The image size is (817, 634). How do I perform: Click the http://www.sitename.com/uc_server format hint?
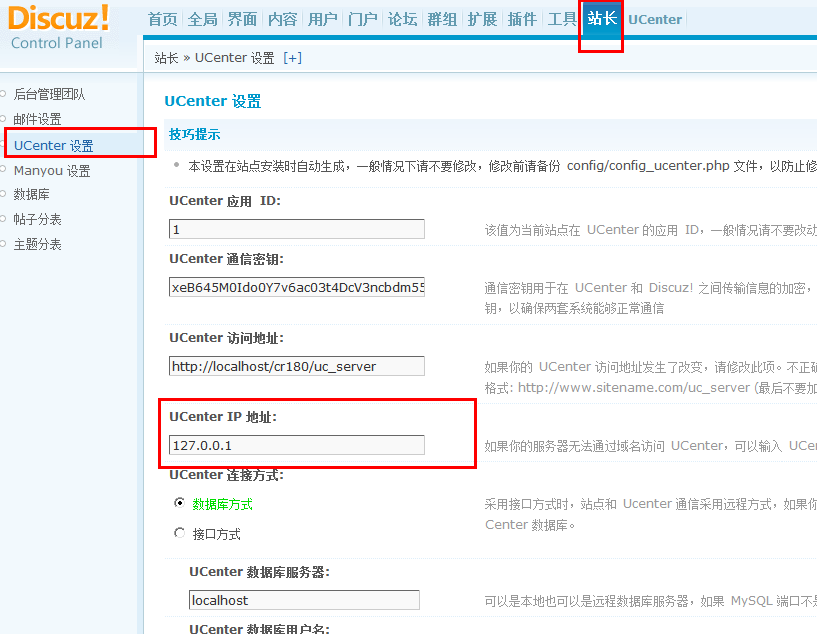634,388
